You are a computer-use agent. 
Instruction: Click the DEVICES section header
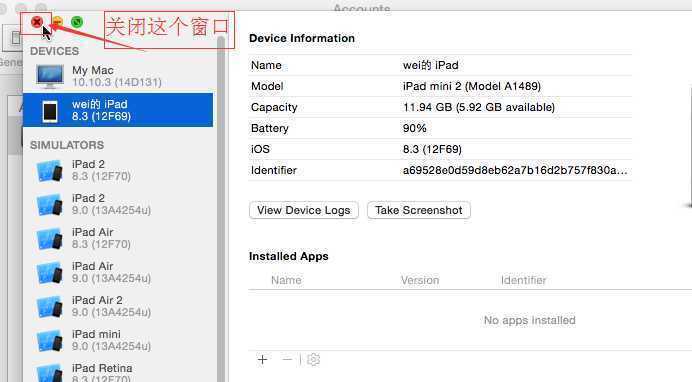55,51
